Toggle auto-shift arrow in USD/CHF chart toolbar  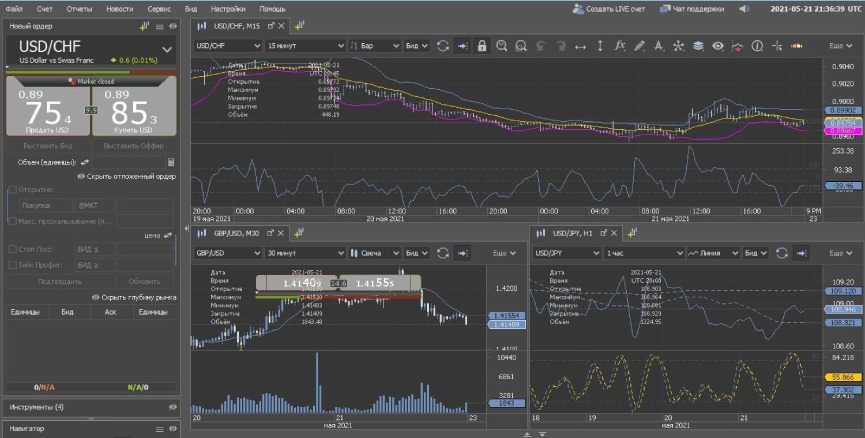coord(462,46)
